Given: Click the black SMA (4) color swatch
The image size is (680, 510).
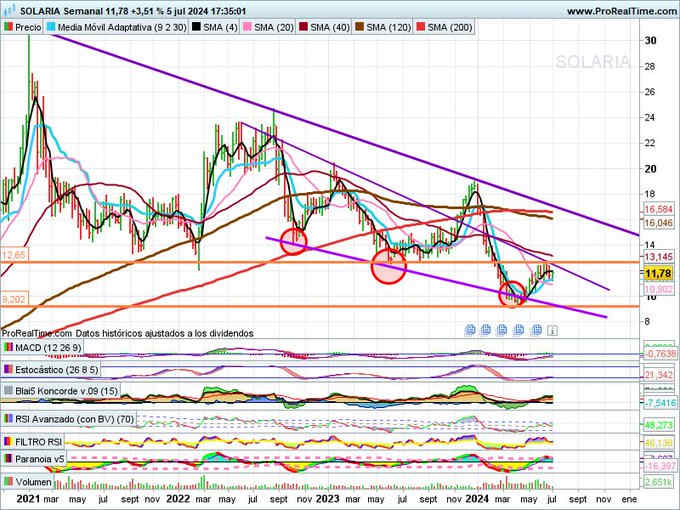Looking at the screenshot, I should click(x=196, y=27).
